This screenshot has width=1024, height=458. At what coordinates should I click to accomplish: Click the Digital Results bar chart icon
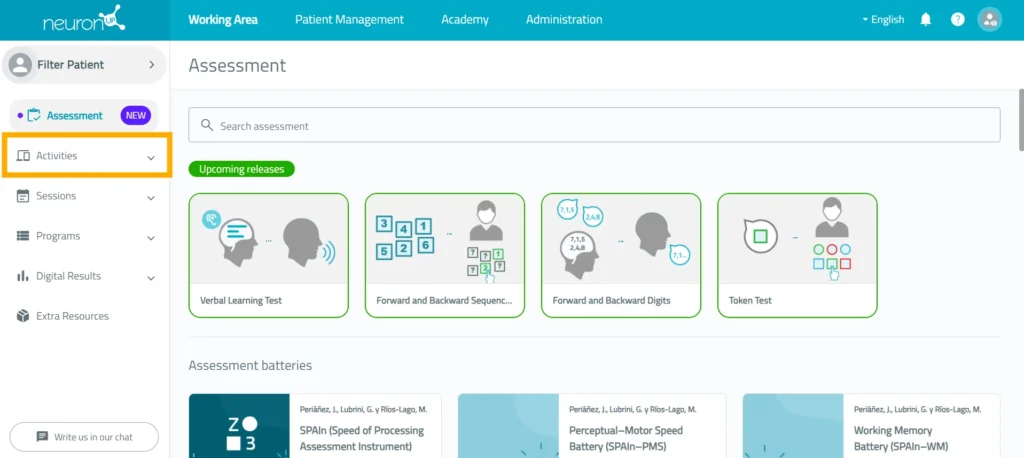[x=23, y=276]
